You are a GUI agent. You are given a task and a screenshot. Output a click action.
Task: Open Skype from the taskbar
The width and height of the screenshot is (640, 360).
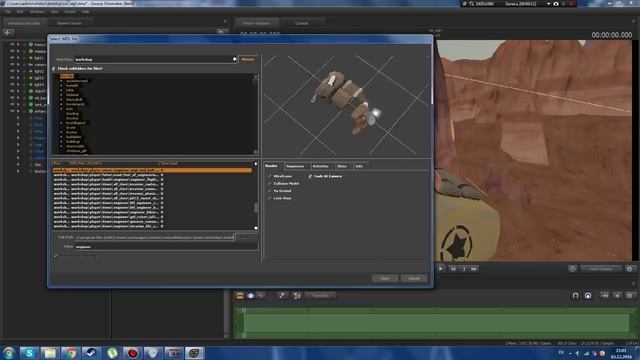click(29, 353)
